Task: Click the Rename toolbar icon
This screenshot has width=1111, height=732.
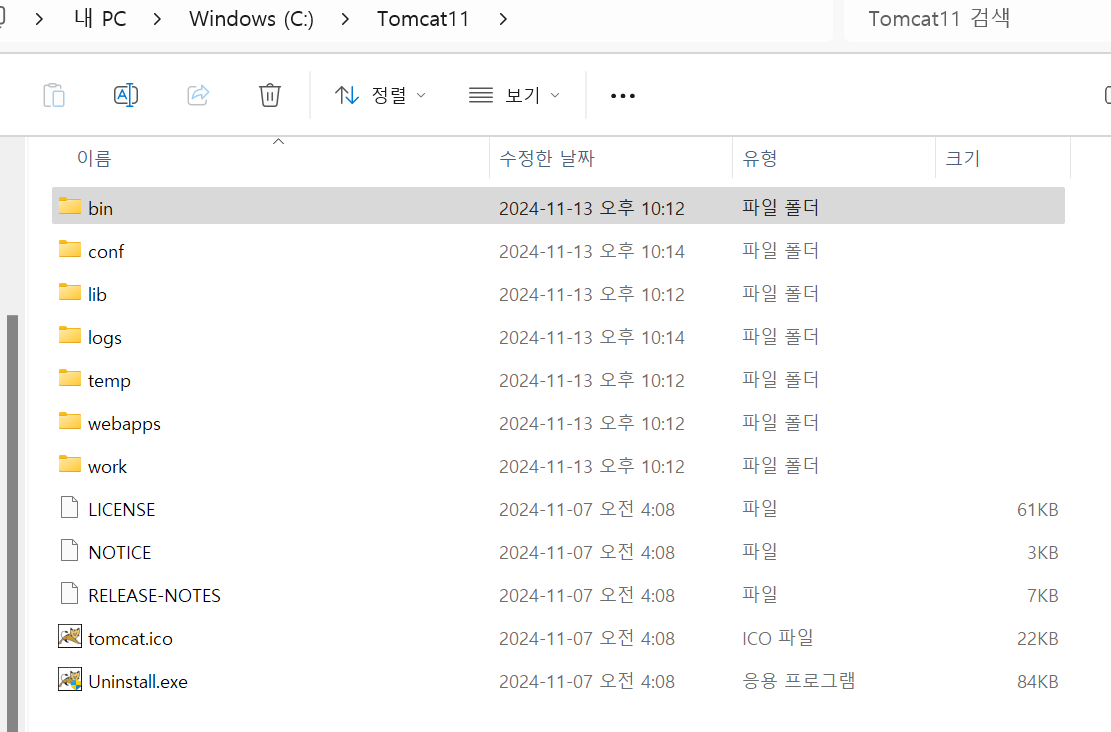Action: (x=126, y=95)
